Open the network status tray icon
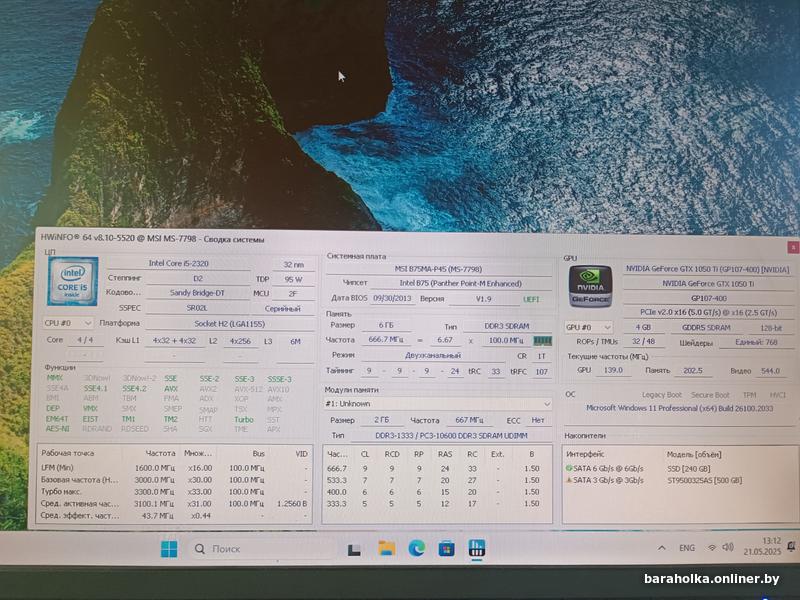This screenshot has width=800, height=600. [x=711, y=548]
